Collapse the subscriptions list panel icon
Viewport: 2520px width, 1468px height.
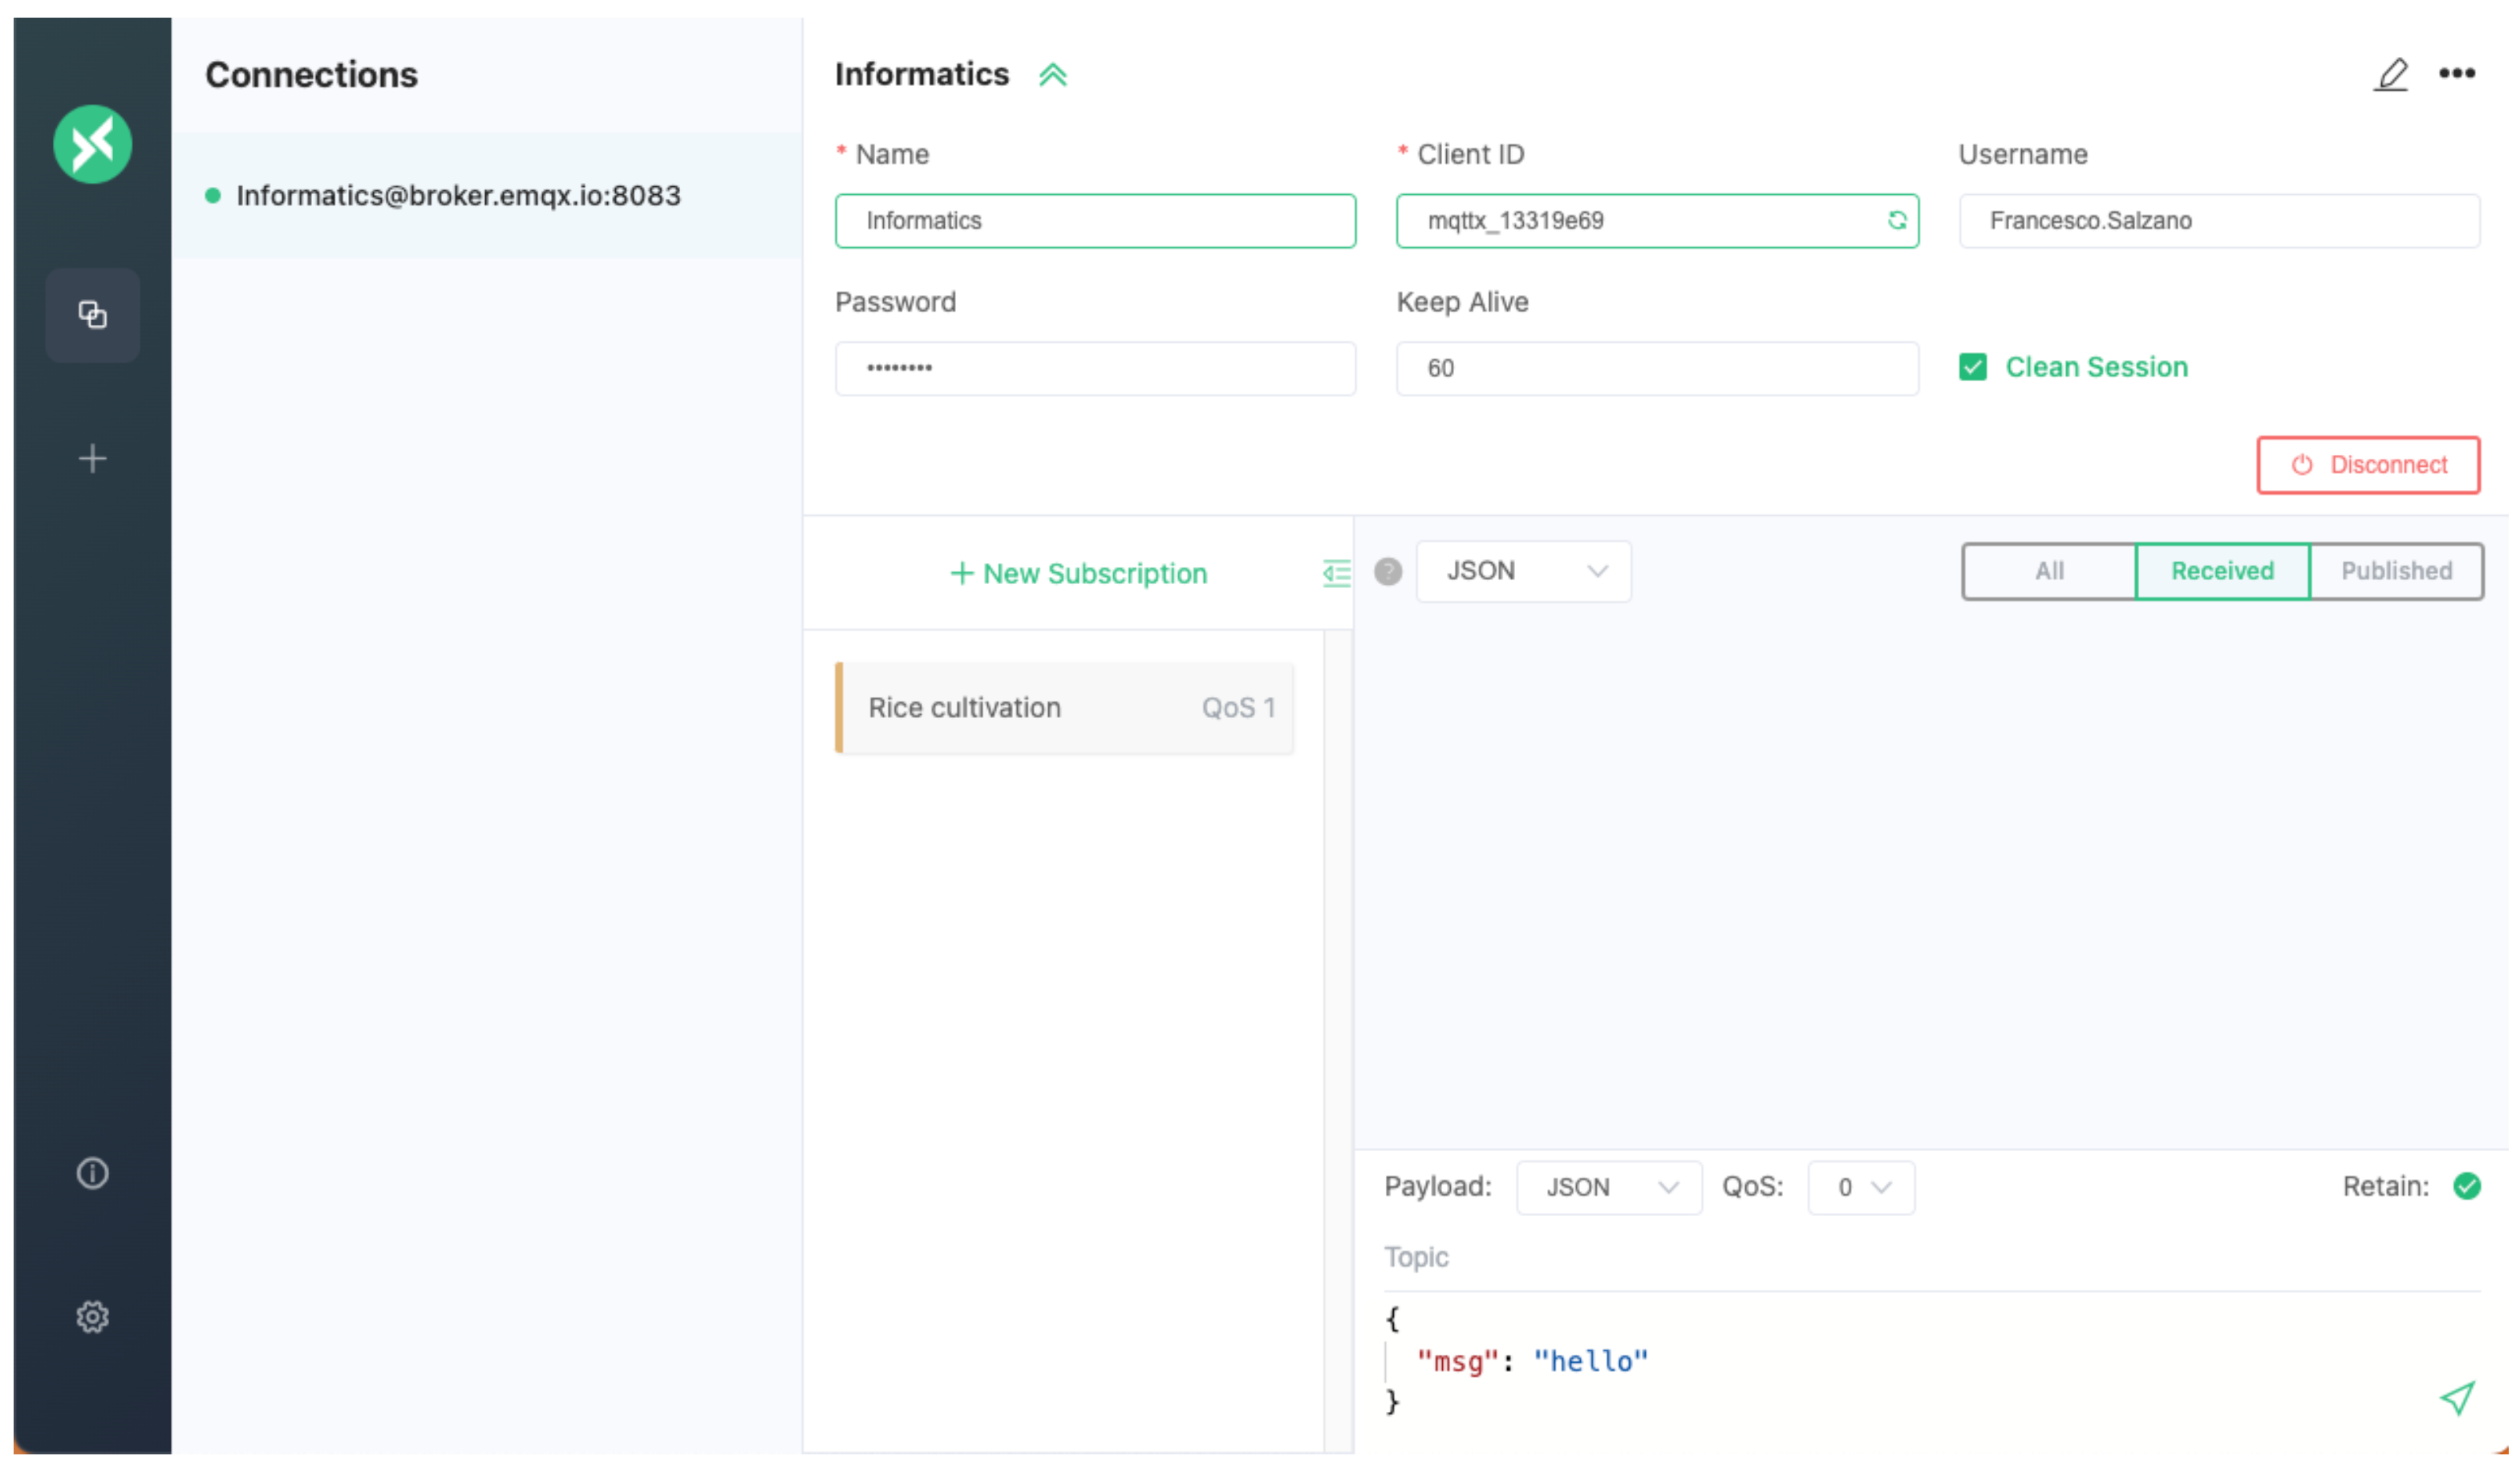coord(1336,573)
